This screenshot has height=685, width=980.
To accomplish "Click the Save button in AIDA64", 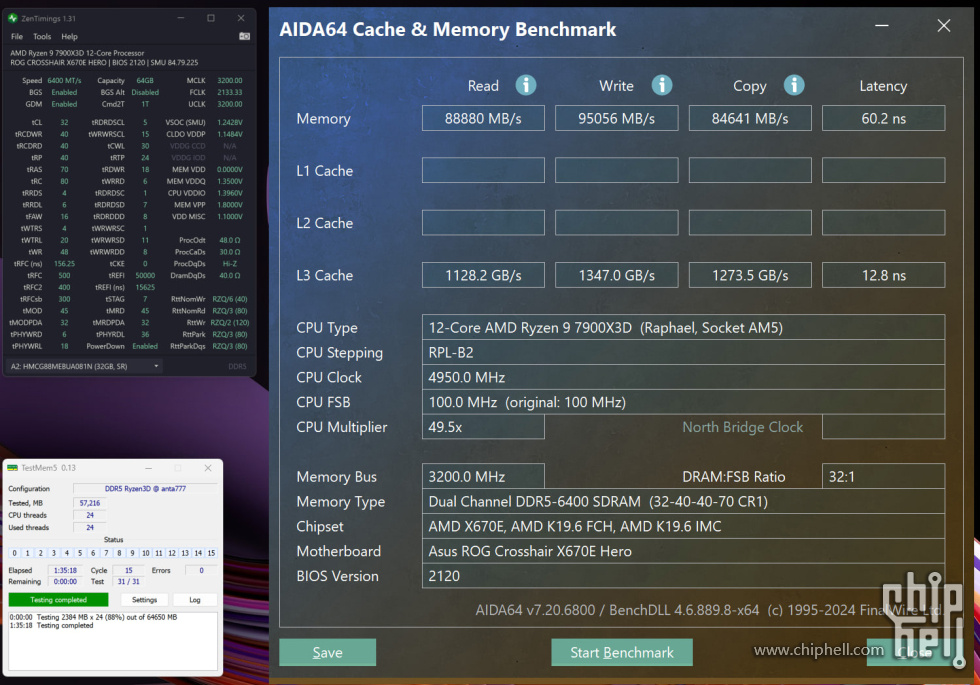I will 328,652.
